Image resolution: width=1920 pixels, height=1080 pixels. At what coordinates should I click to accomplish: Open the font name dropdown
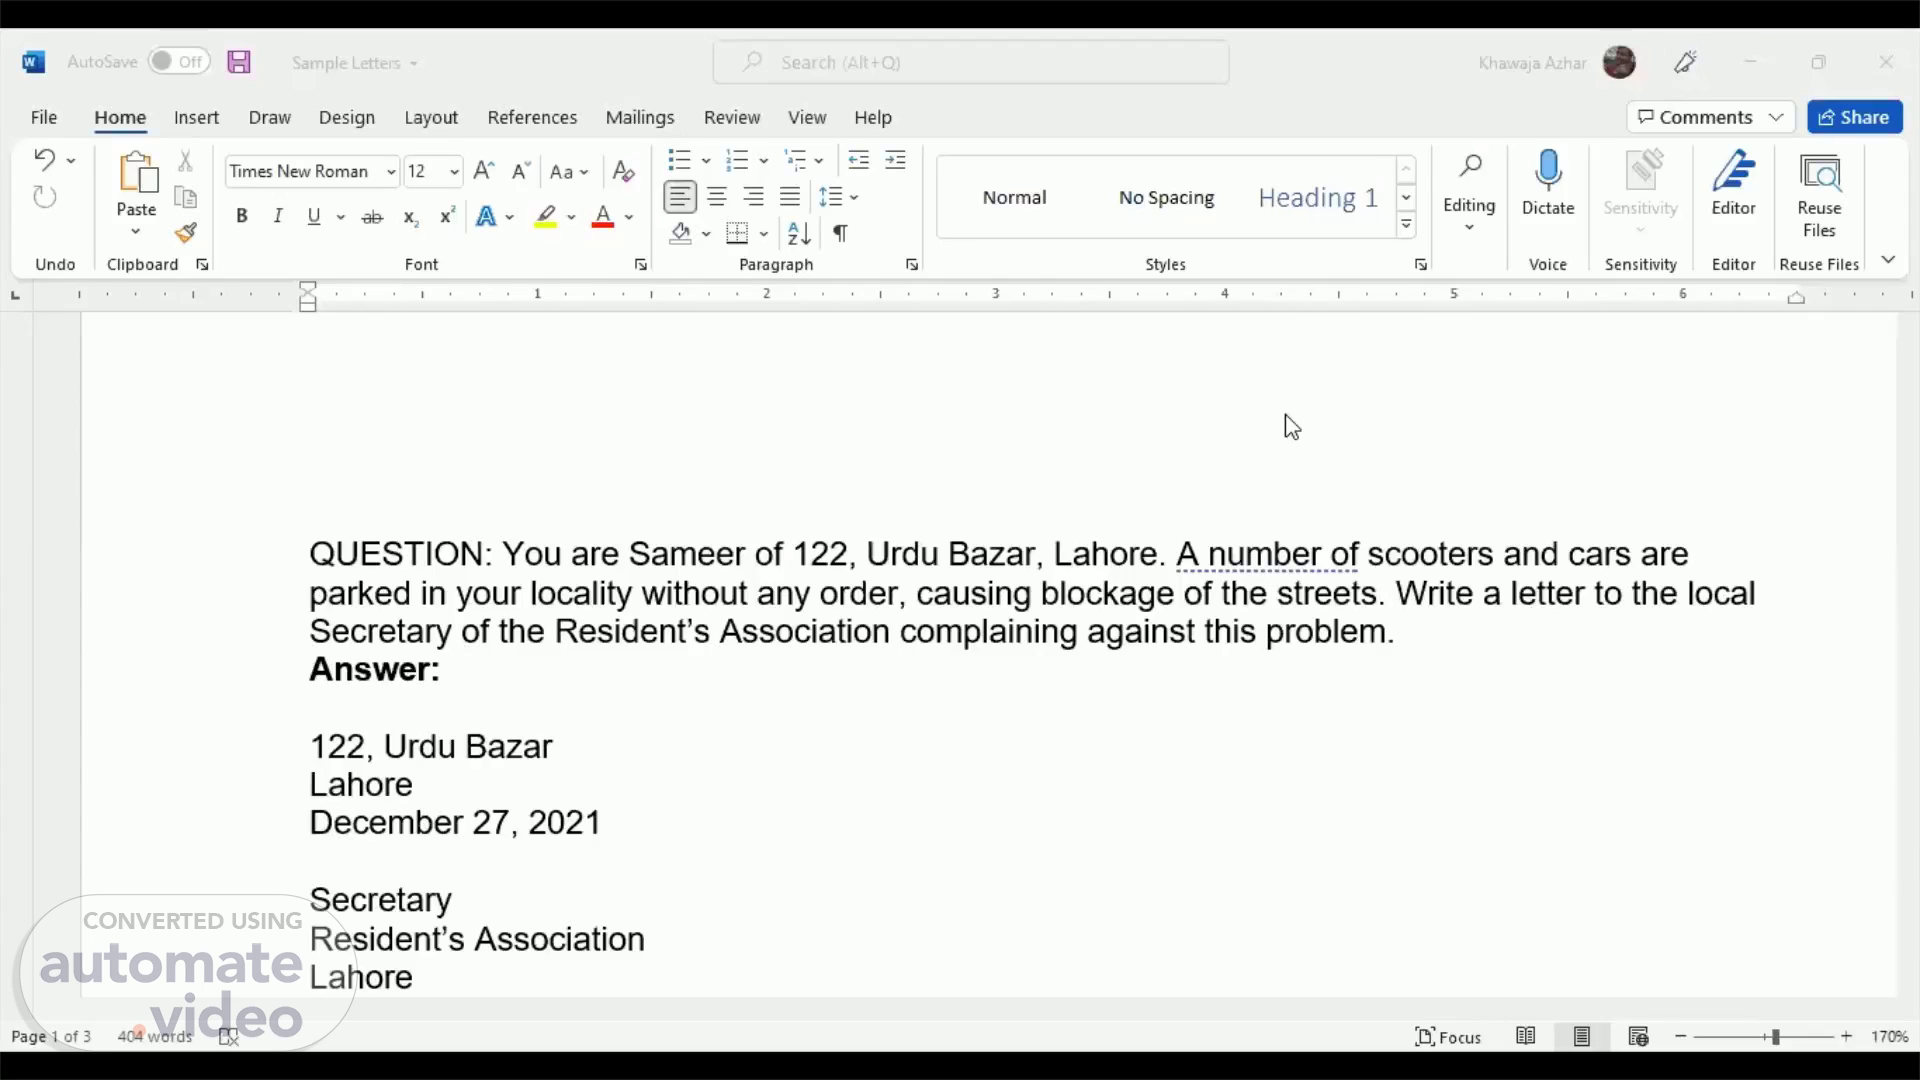[x=391, y=172]
